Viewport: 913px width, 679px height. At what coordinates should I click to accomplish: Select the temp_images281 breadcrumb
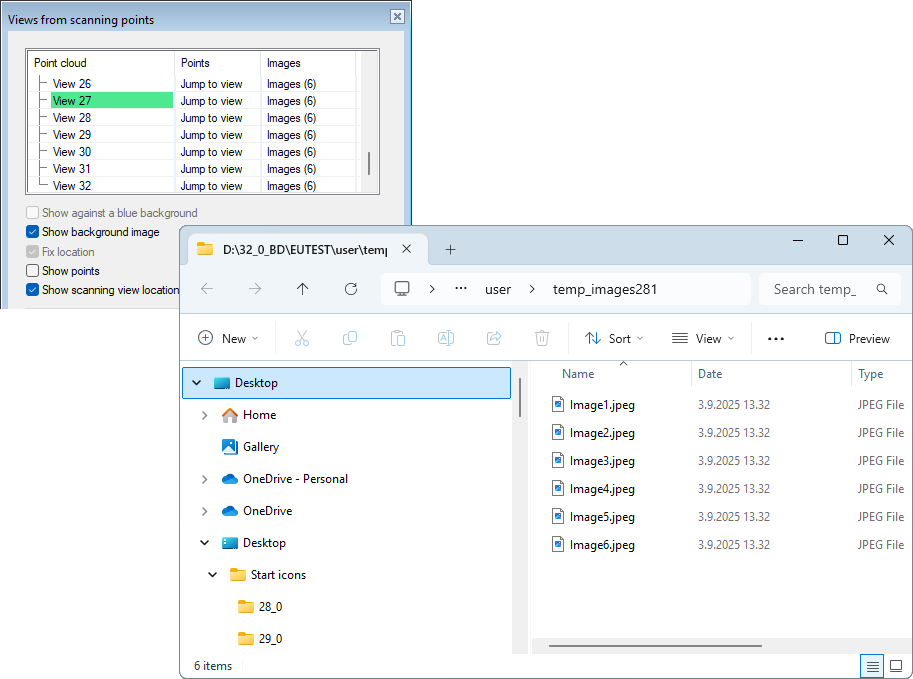tap(605, 289)
